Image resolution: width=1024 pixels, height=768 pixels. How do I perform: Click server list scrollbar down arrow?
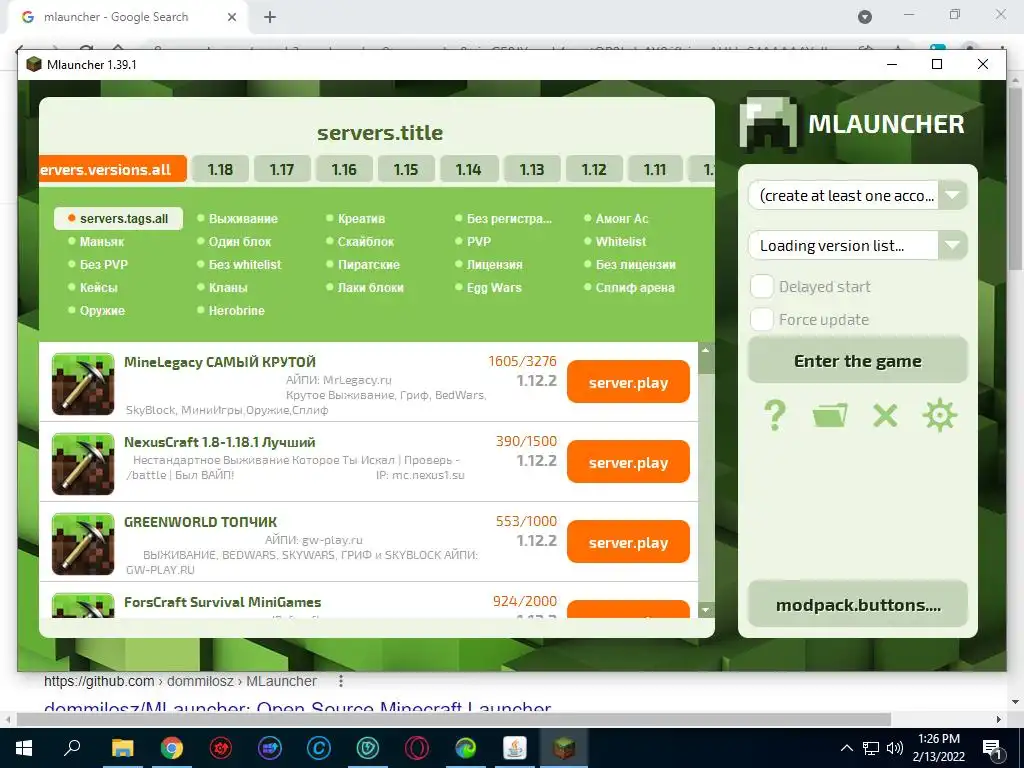click(x=705, y=611)
